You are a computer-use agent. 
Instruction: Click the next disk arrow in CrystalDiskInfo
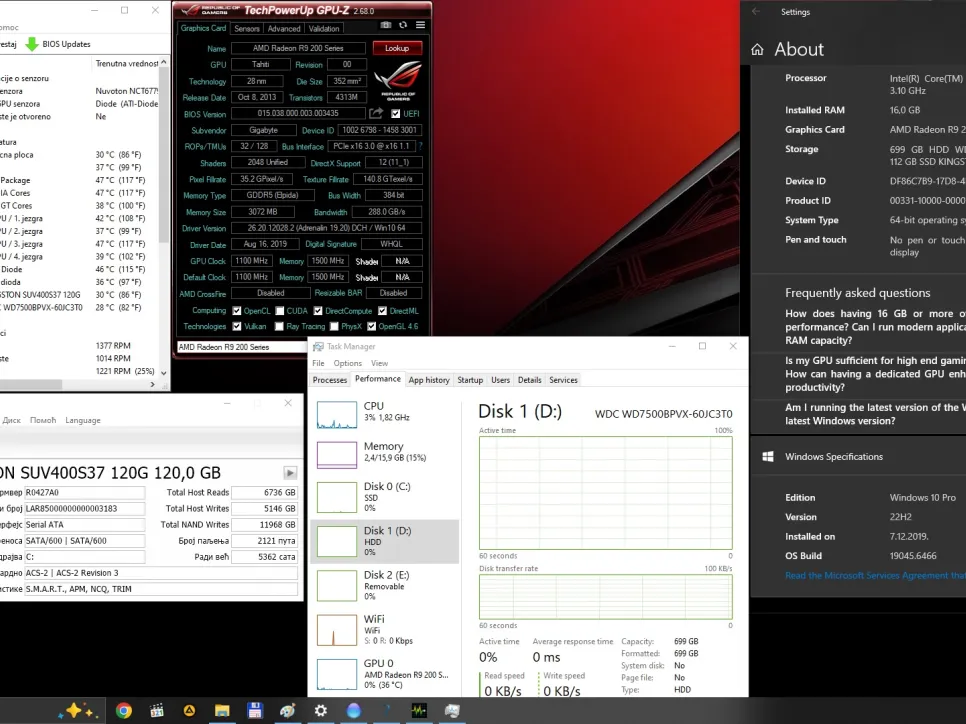click(290, 473)
